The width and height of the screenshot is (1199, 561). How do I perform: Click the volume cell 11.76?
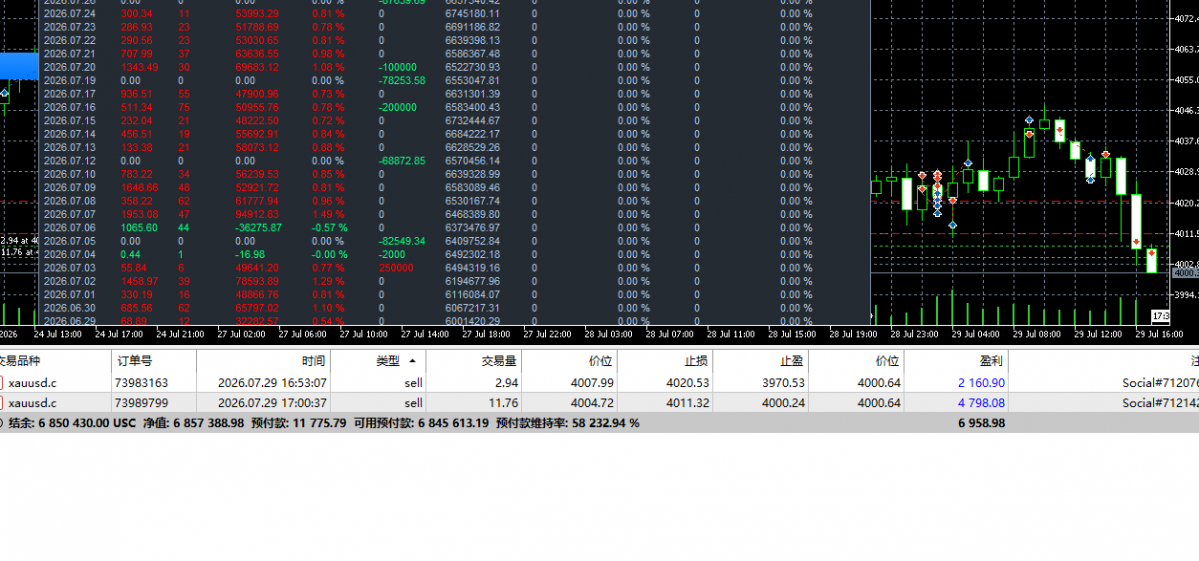pos(505,403)
